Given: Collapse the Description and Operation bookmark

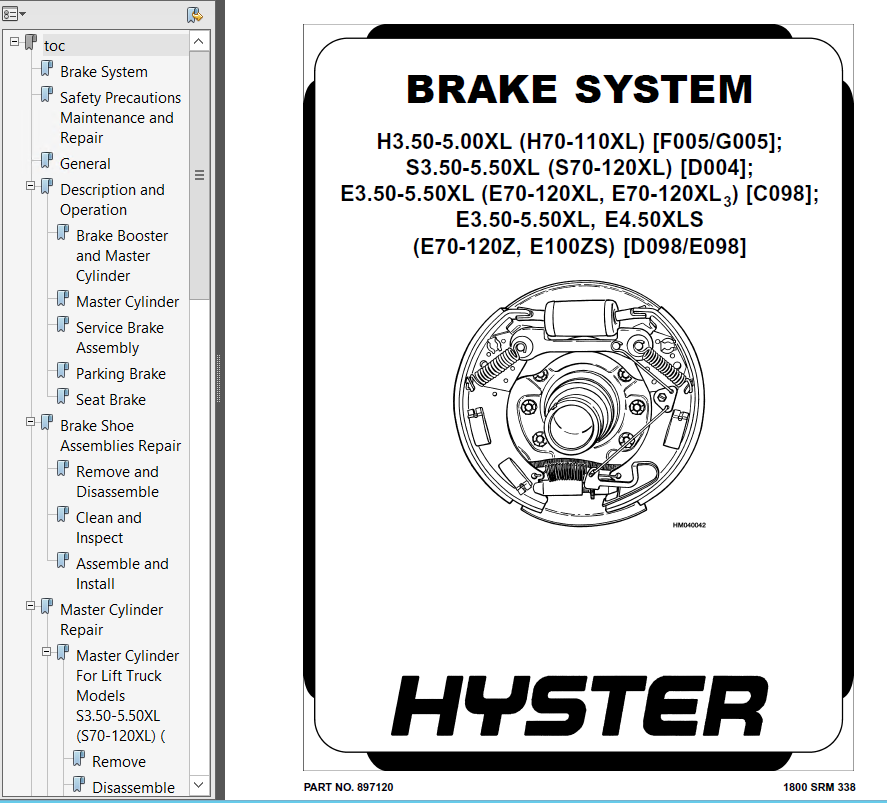Looking at the screenshot, I should click(x=31, y=185).
